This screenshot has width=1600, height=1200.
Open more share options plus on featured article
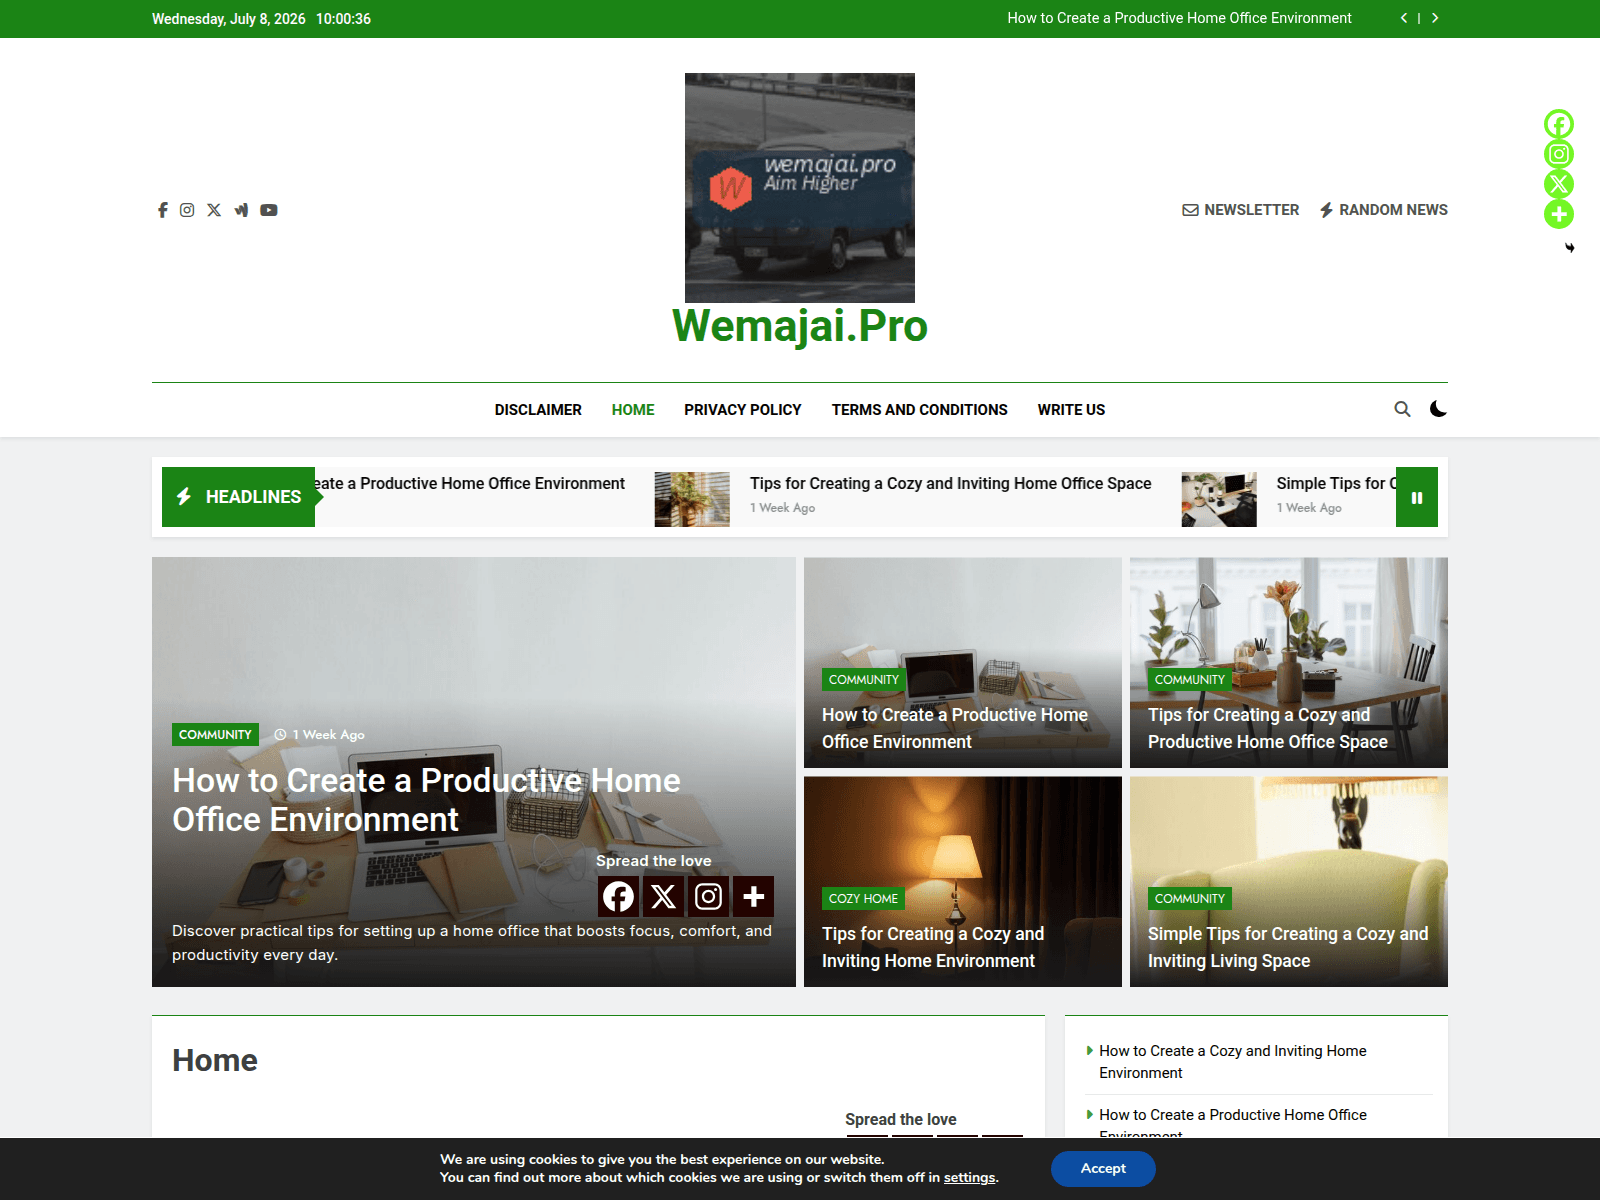click(754, 897)
